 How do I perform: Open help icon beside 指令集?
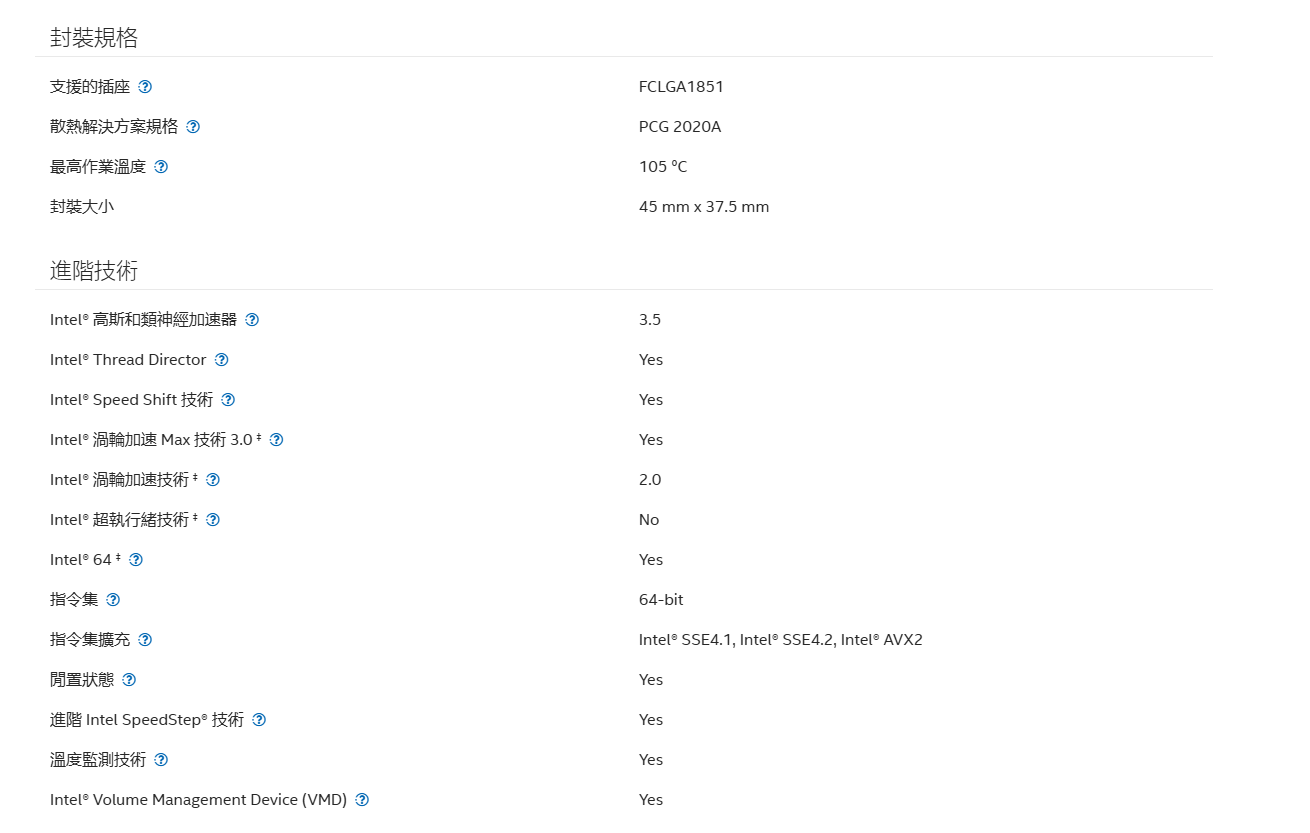pyautogui.click(x=113, y=600)
